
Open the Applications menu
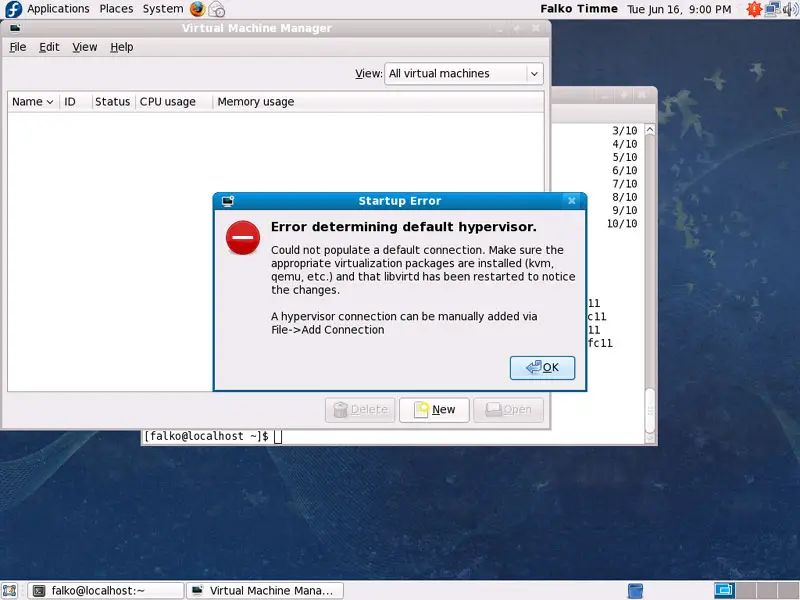[58, 9]
